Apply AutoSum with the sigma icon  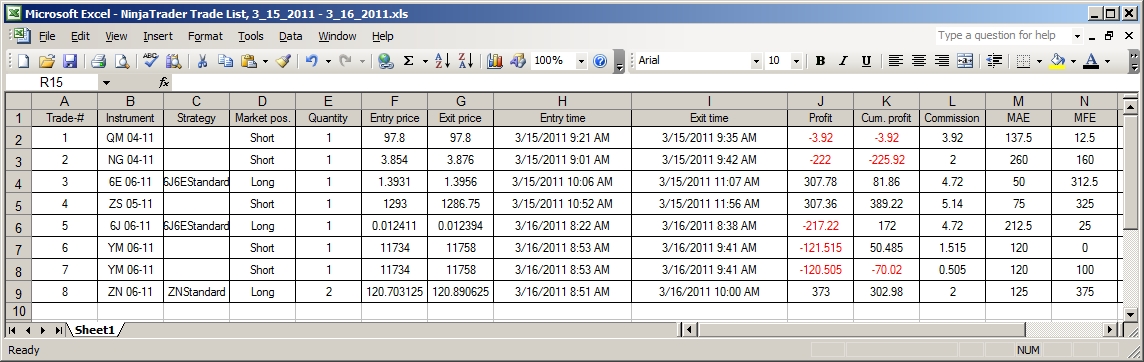(x=409, y=61)
